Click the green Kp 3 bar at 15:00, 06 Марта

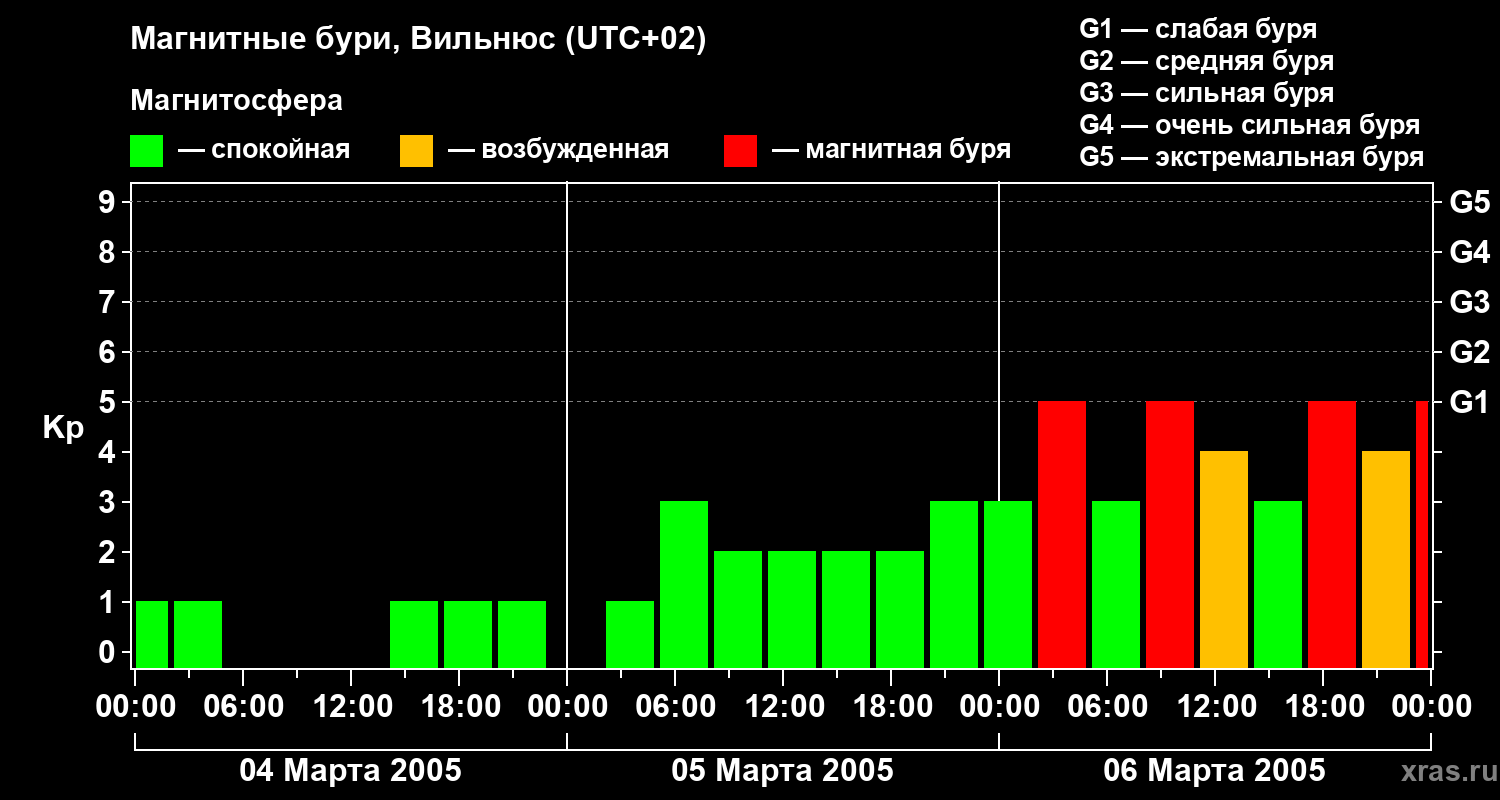[1278, 585]
